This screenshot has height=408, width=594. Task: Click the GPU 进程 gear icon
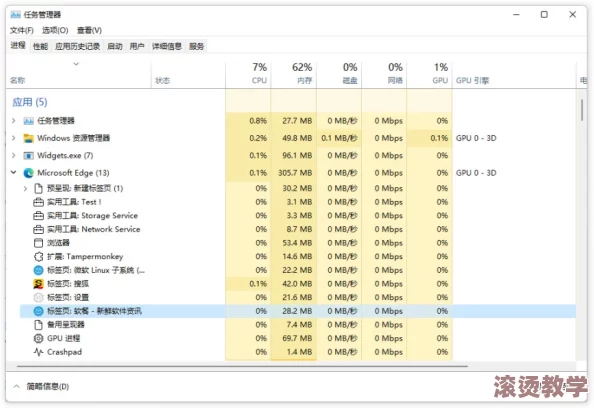[x=38, y=338]
